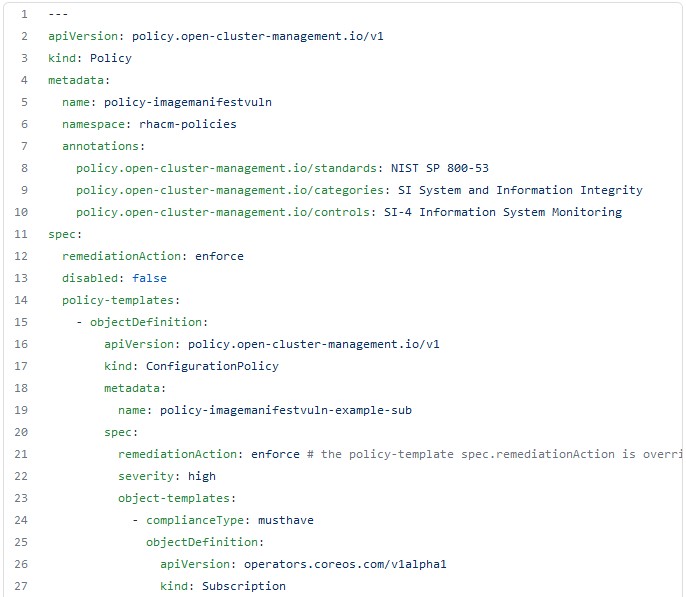The height and width of the screenshot is (597, 686).
Task: Click the policy-templates key
Action: (x=118, y=300)
